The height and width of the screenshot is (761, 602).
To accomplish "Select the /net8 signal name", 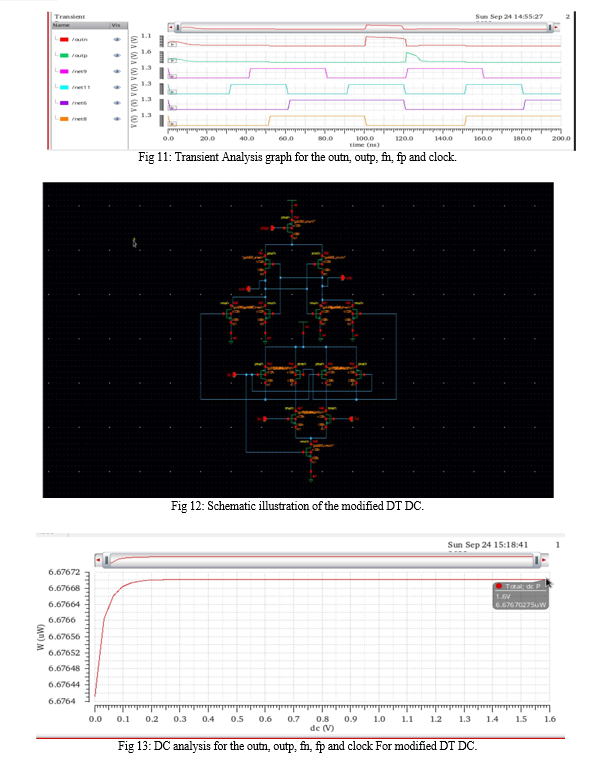I will tap(80, 119).
